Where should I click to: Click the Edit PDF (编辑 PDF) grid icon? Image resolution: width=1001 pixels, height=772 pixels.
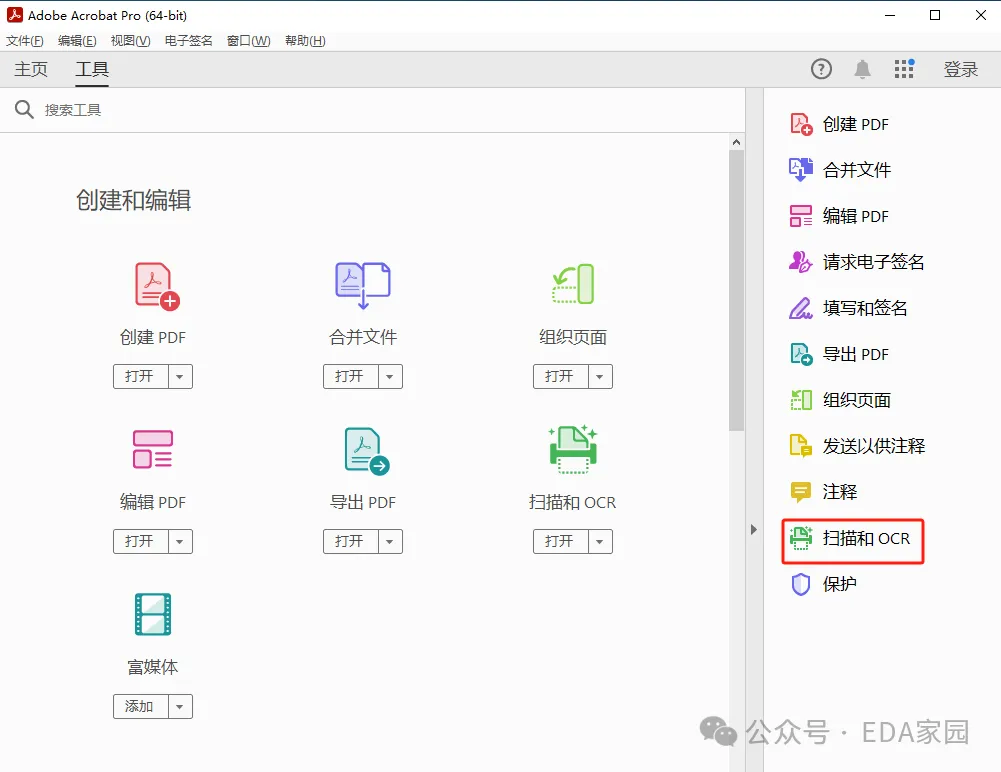coord(153,449)
